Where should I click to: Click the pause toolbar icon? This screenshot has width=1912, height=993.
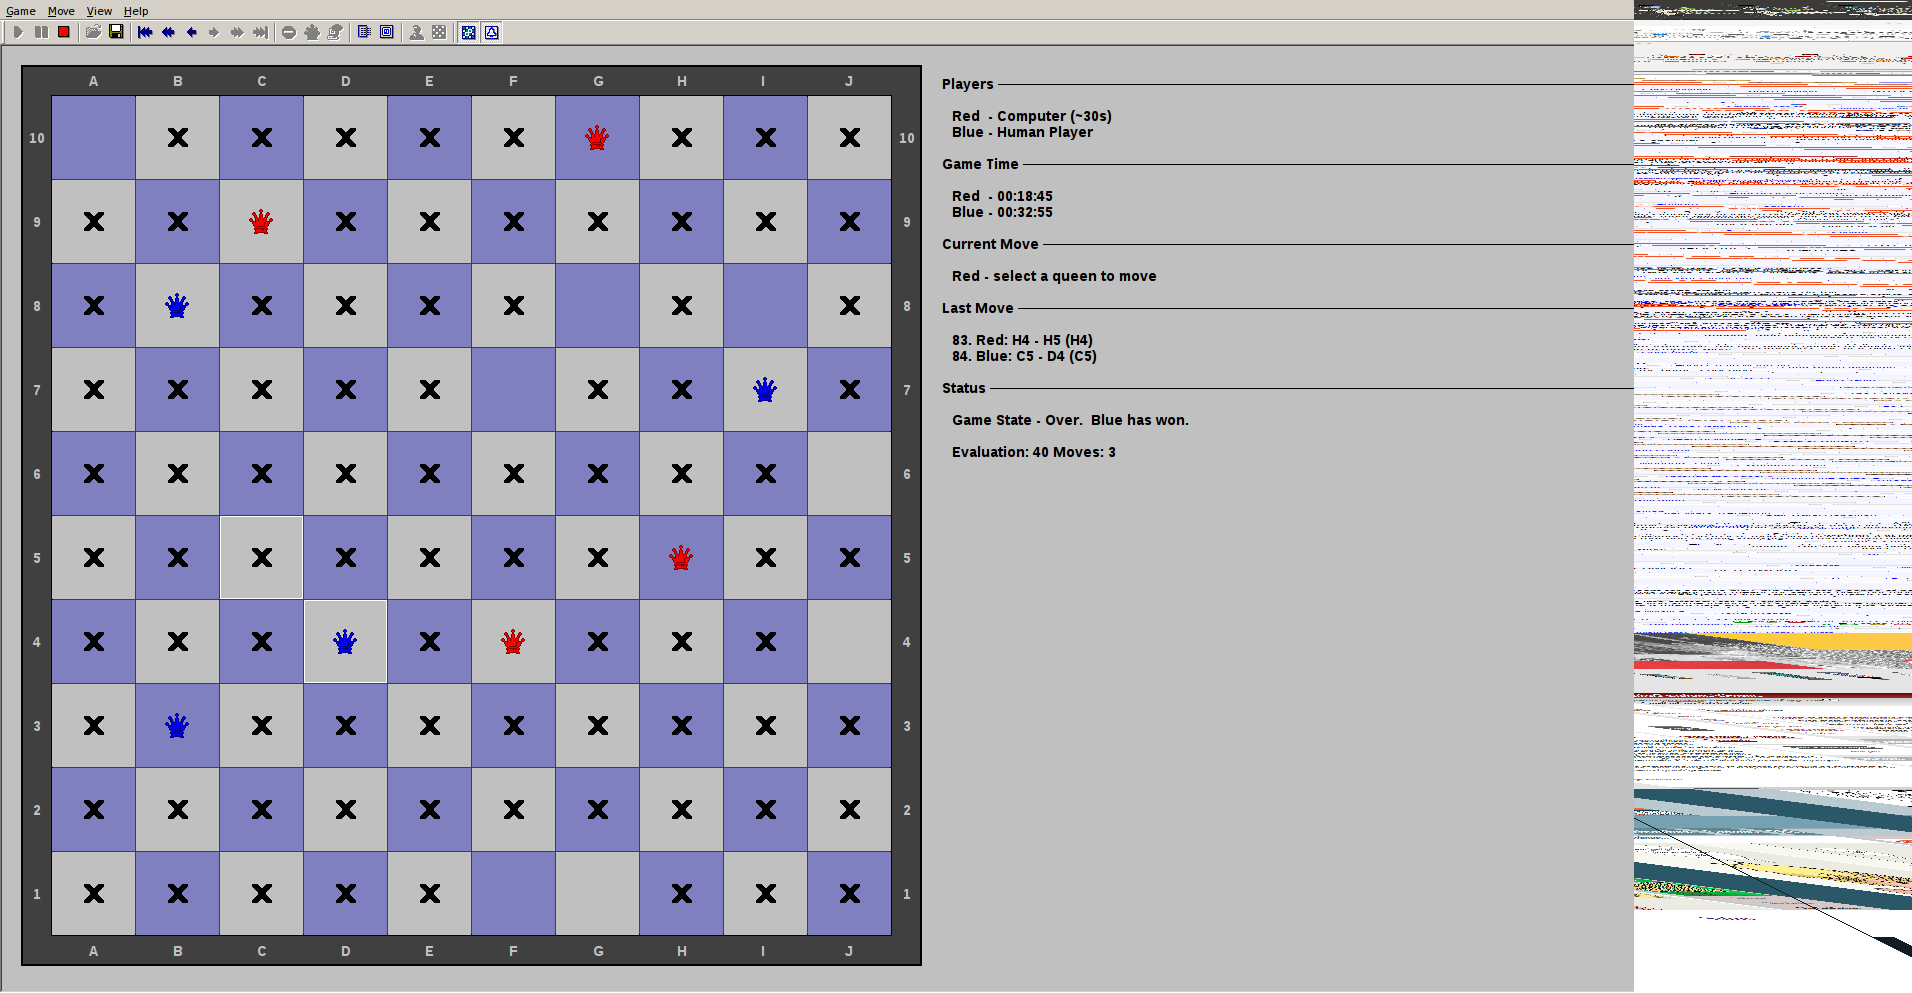[41, 32]
